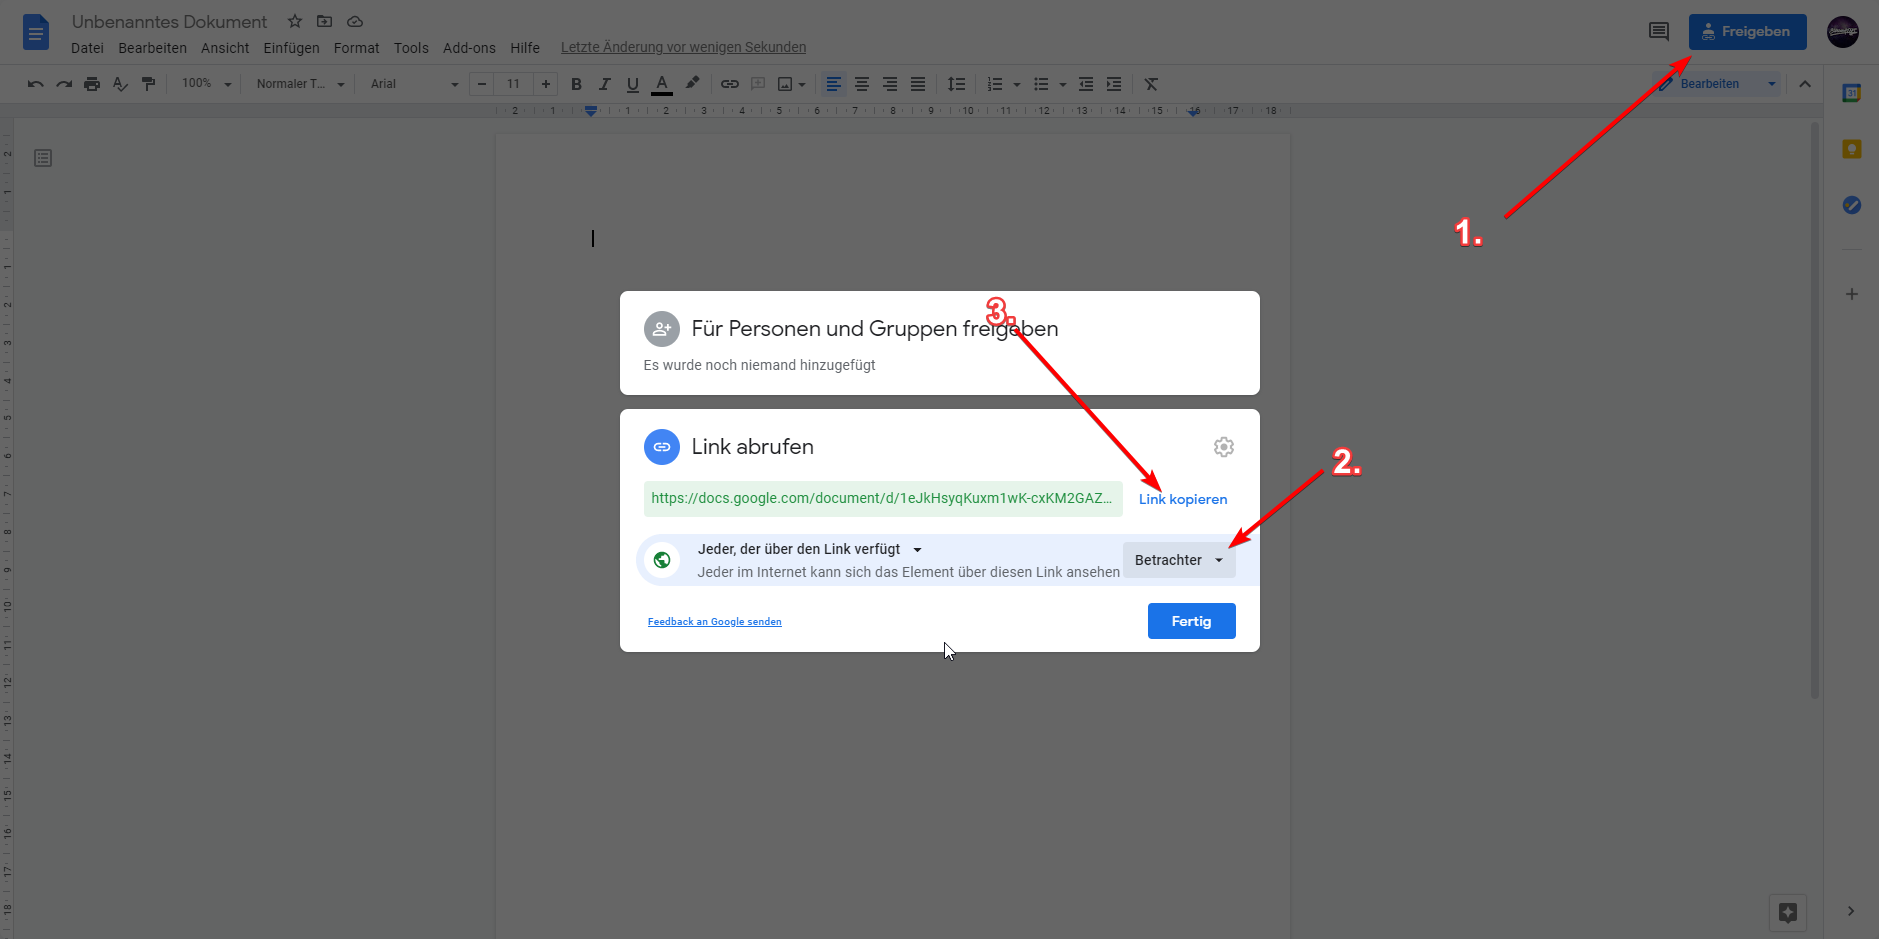Click the print icon in toolbar
This screenshot has width=1879, height=939.
click(x=92, y=84)
